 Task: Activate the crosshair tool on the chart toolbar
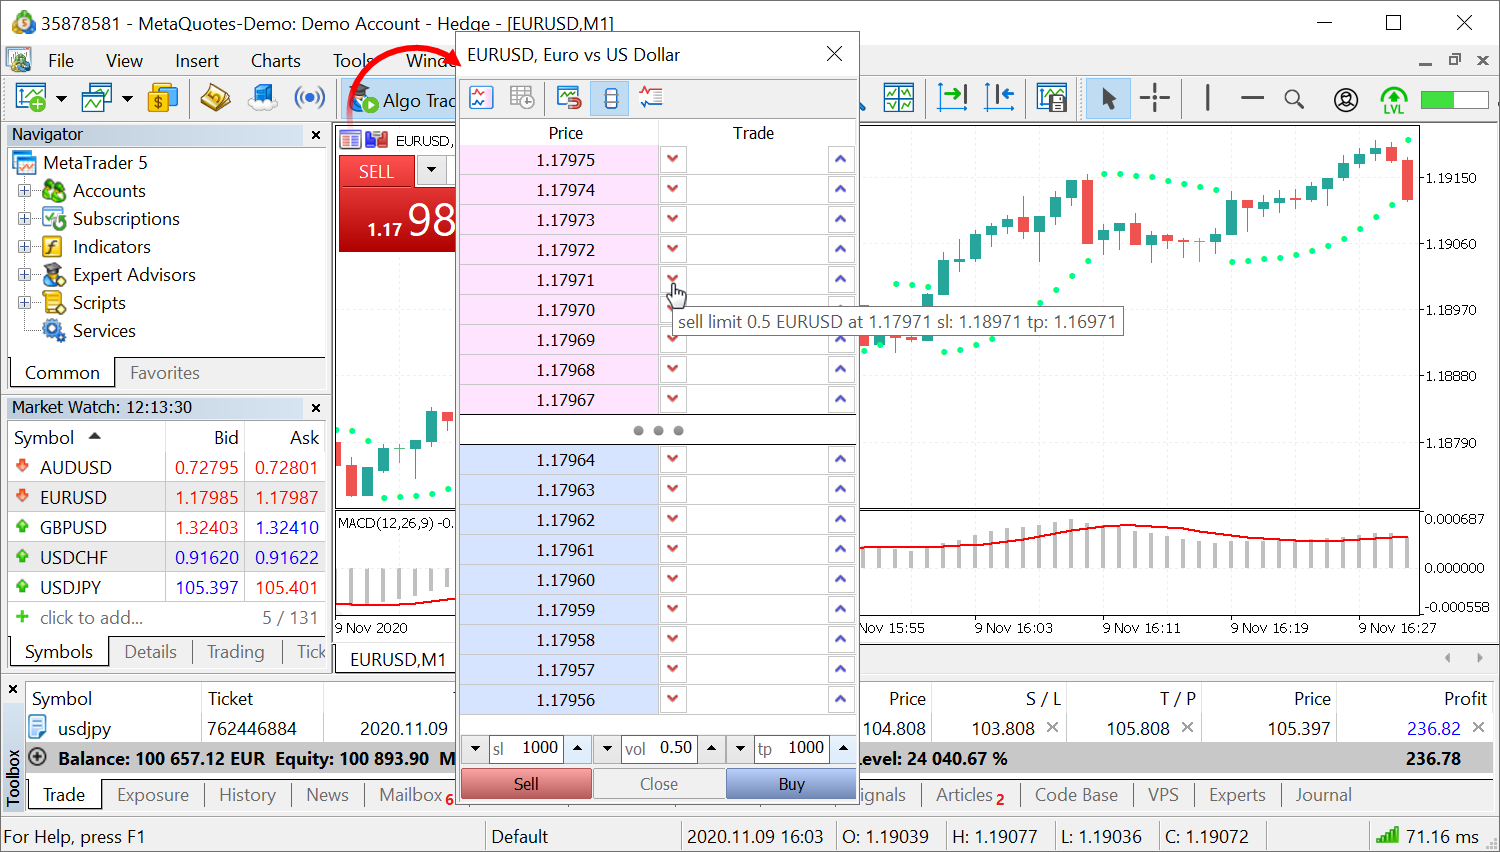pyautogui.click(x=1157, y=98)
